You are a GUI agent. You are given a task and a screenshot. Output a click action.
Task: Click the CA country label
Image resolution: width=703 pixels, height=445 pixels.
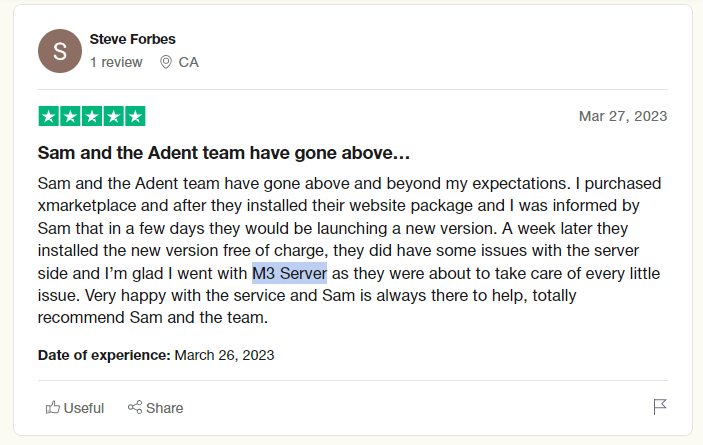click(188, 62)
